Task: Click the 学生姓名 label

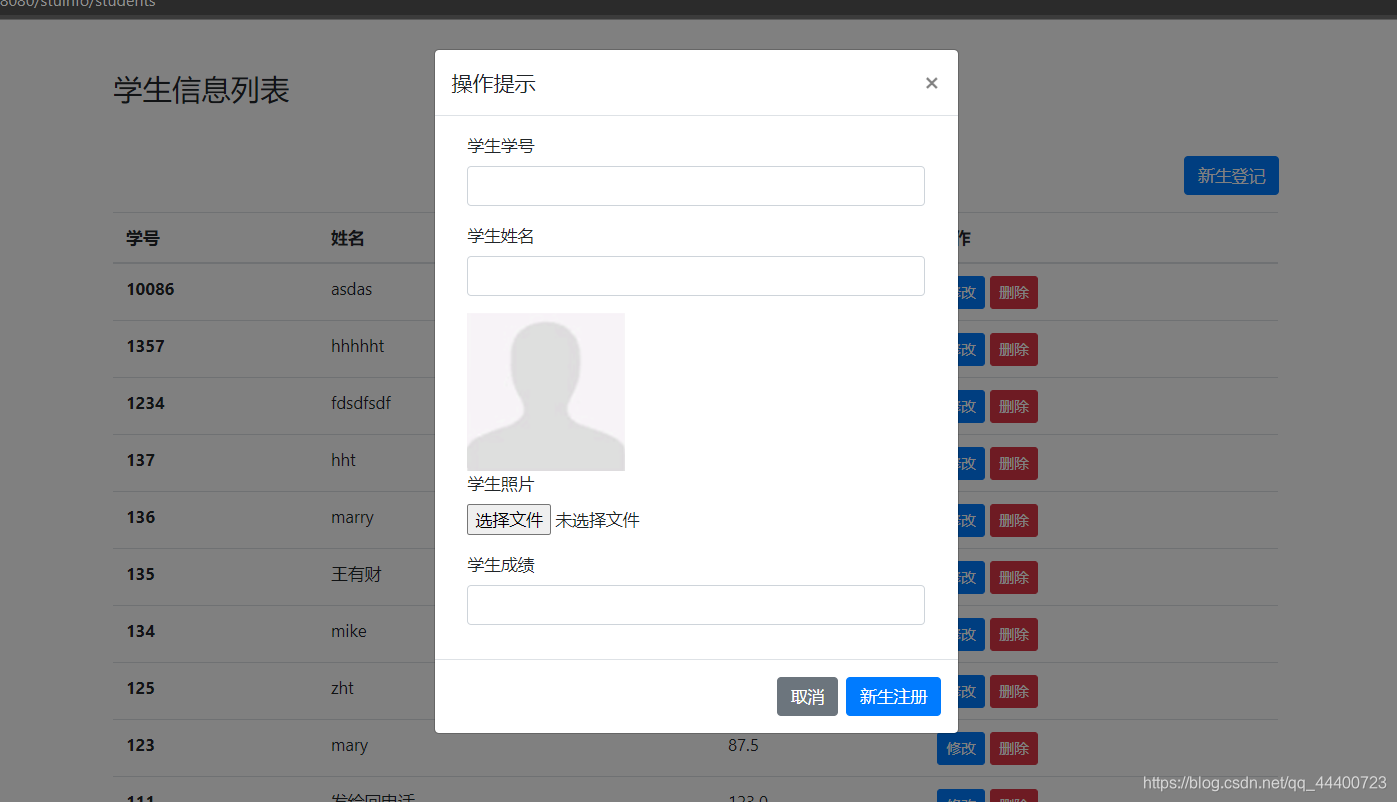Action: 500,236
